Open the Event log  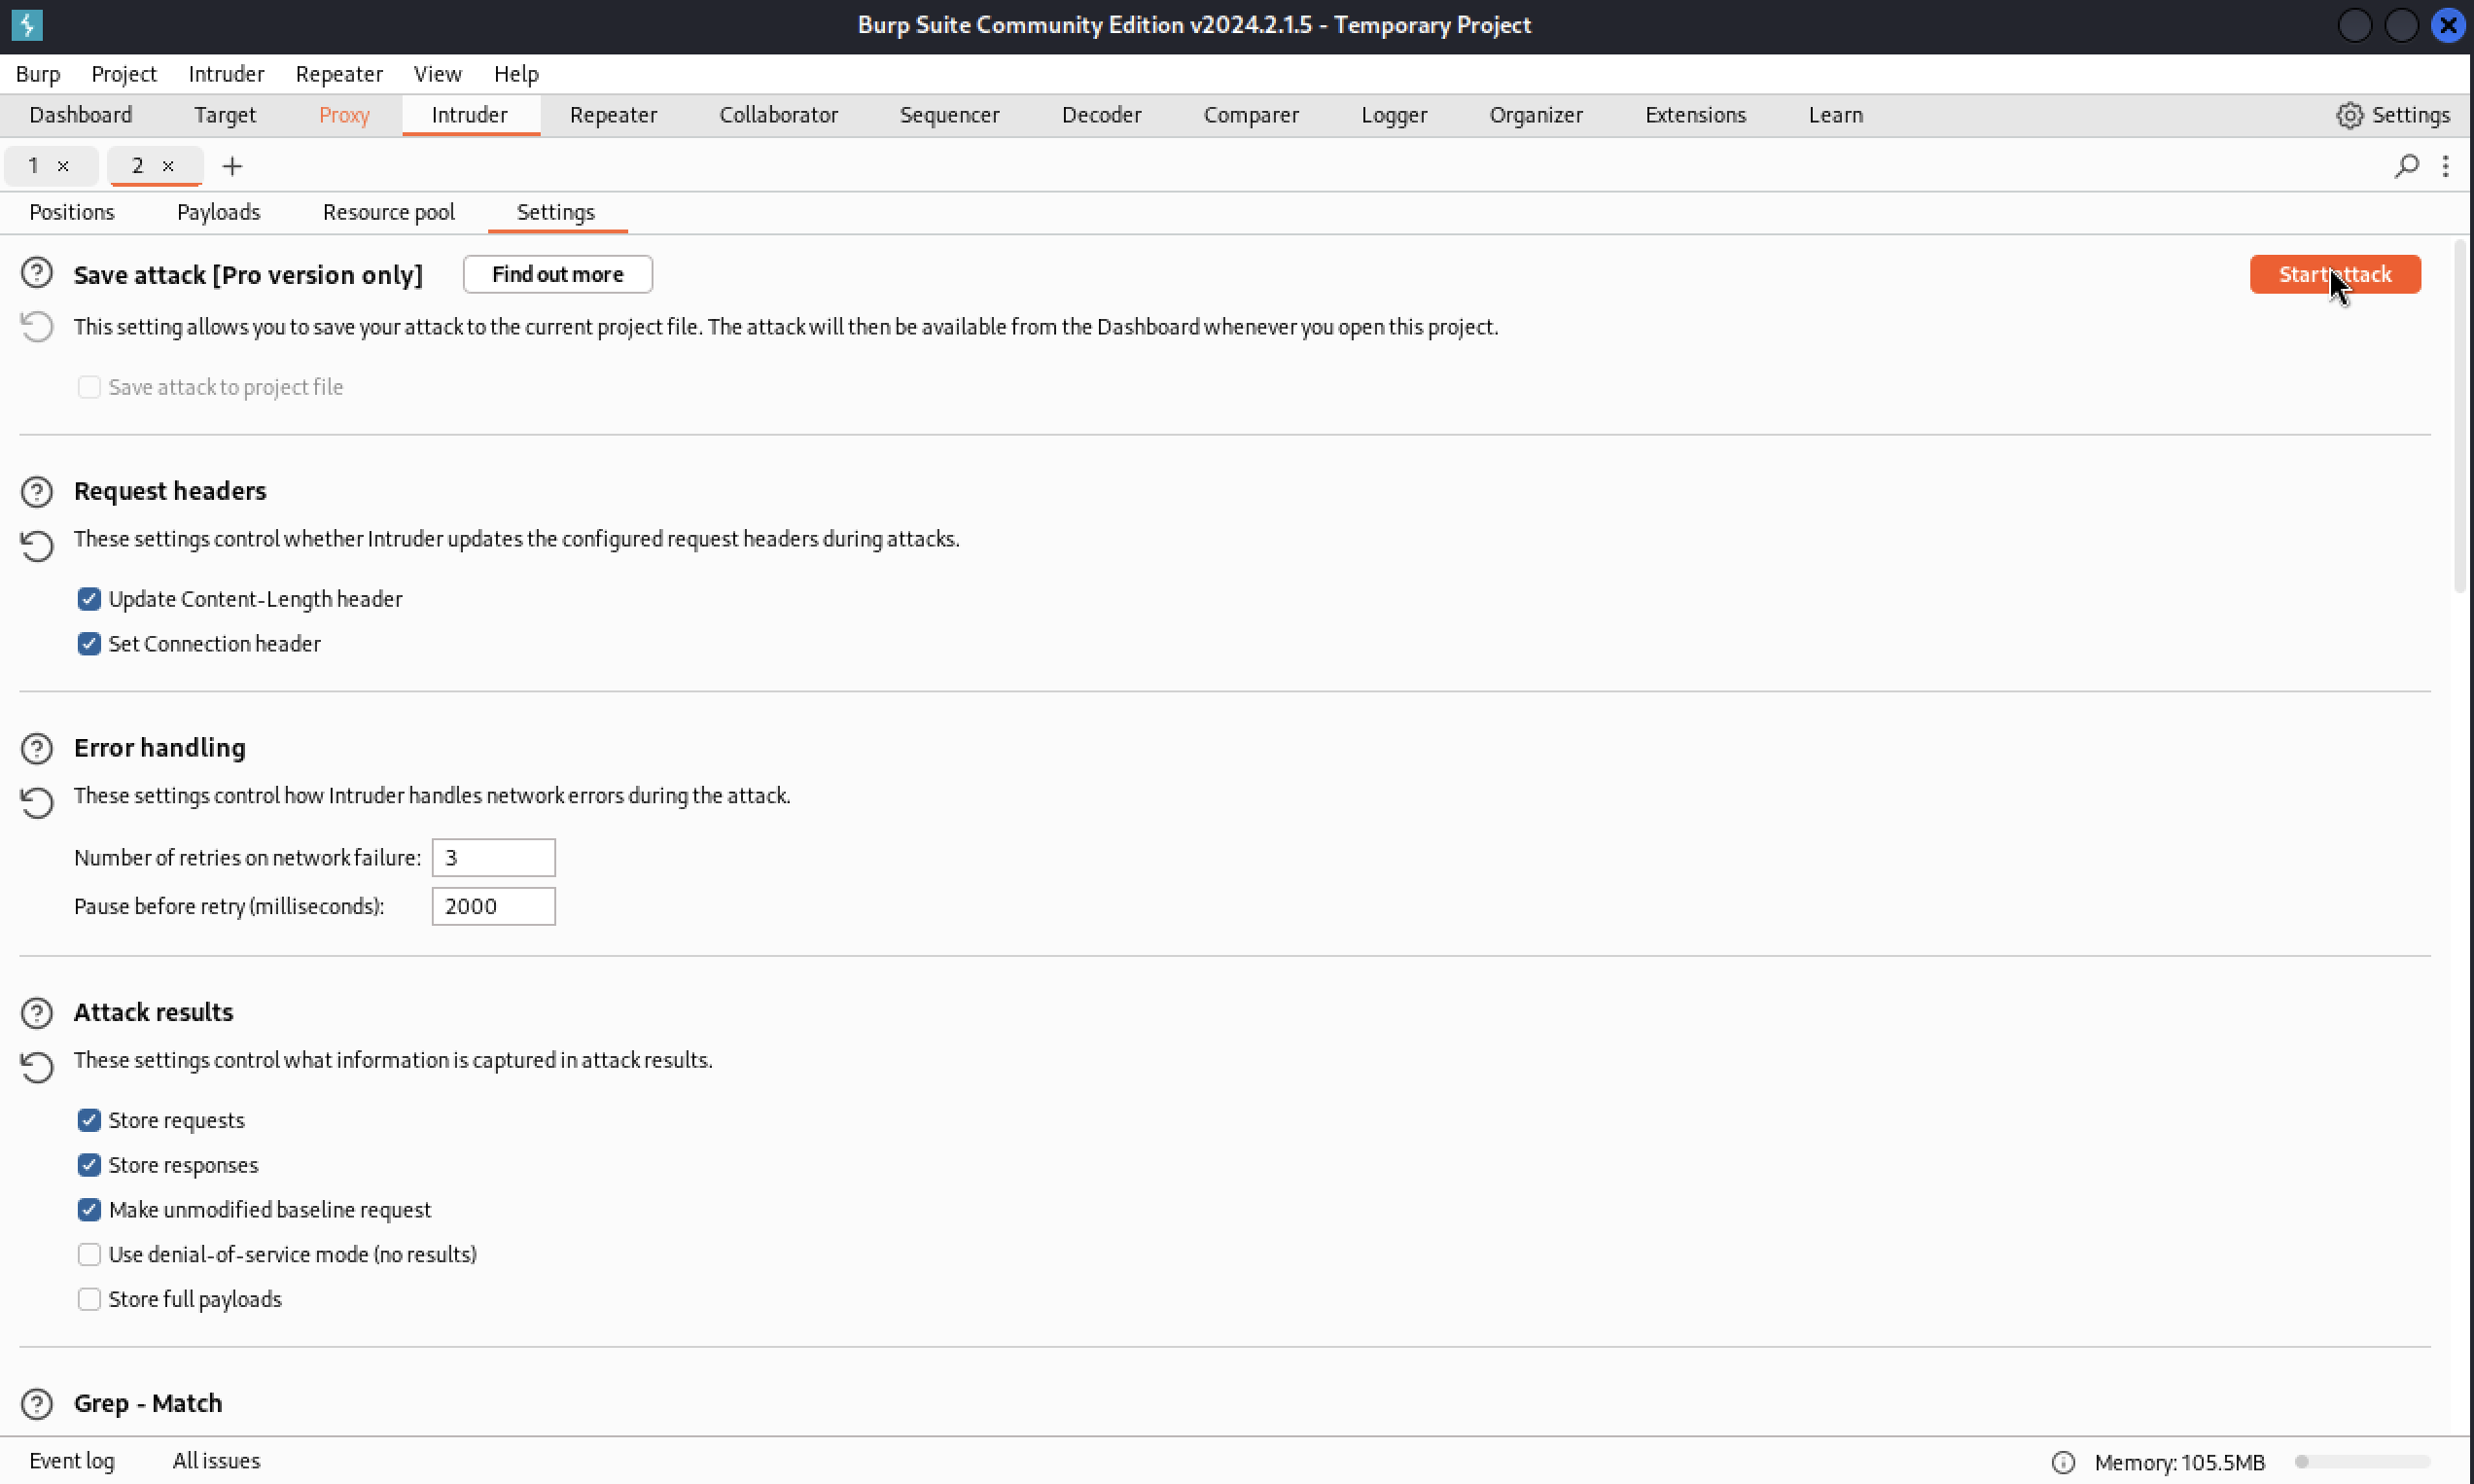[72, 1461]
